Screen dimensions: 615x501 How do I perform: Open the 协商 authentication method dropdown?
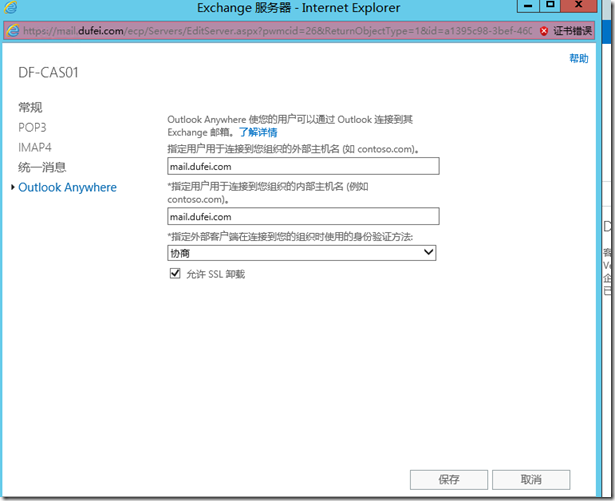click(x=302, y=253)
